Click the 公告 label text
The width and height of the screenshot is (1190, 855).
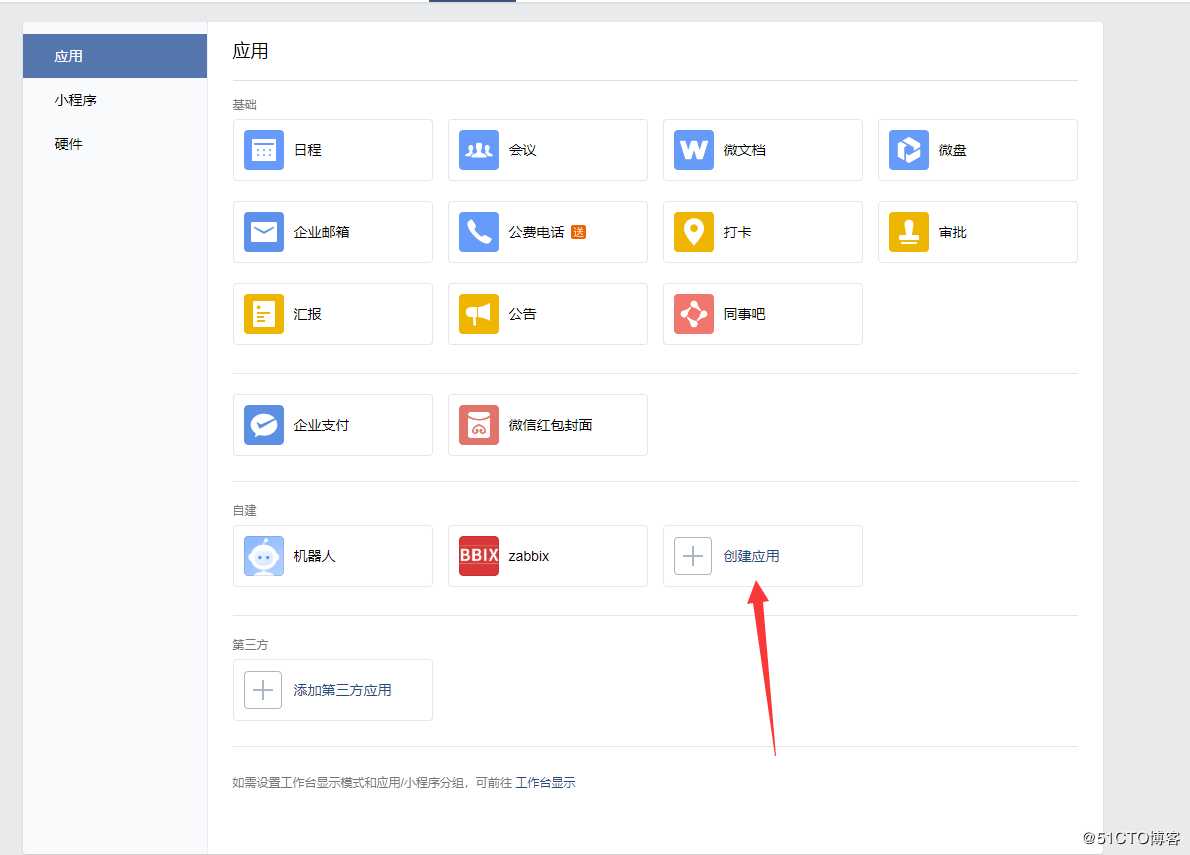522,314
